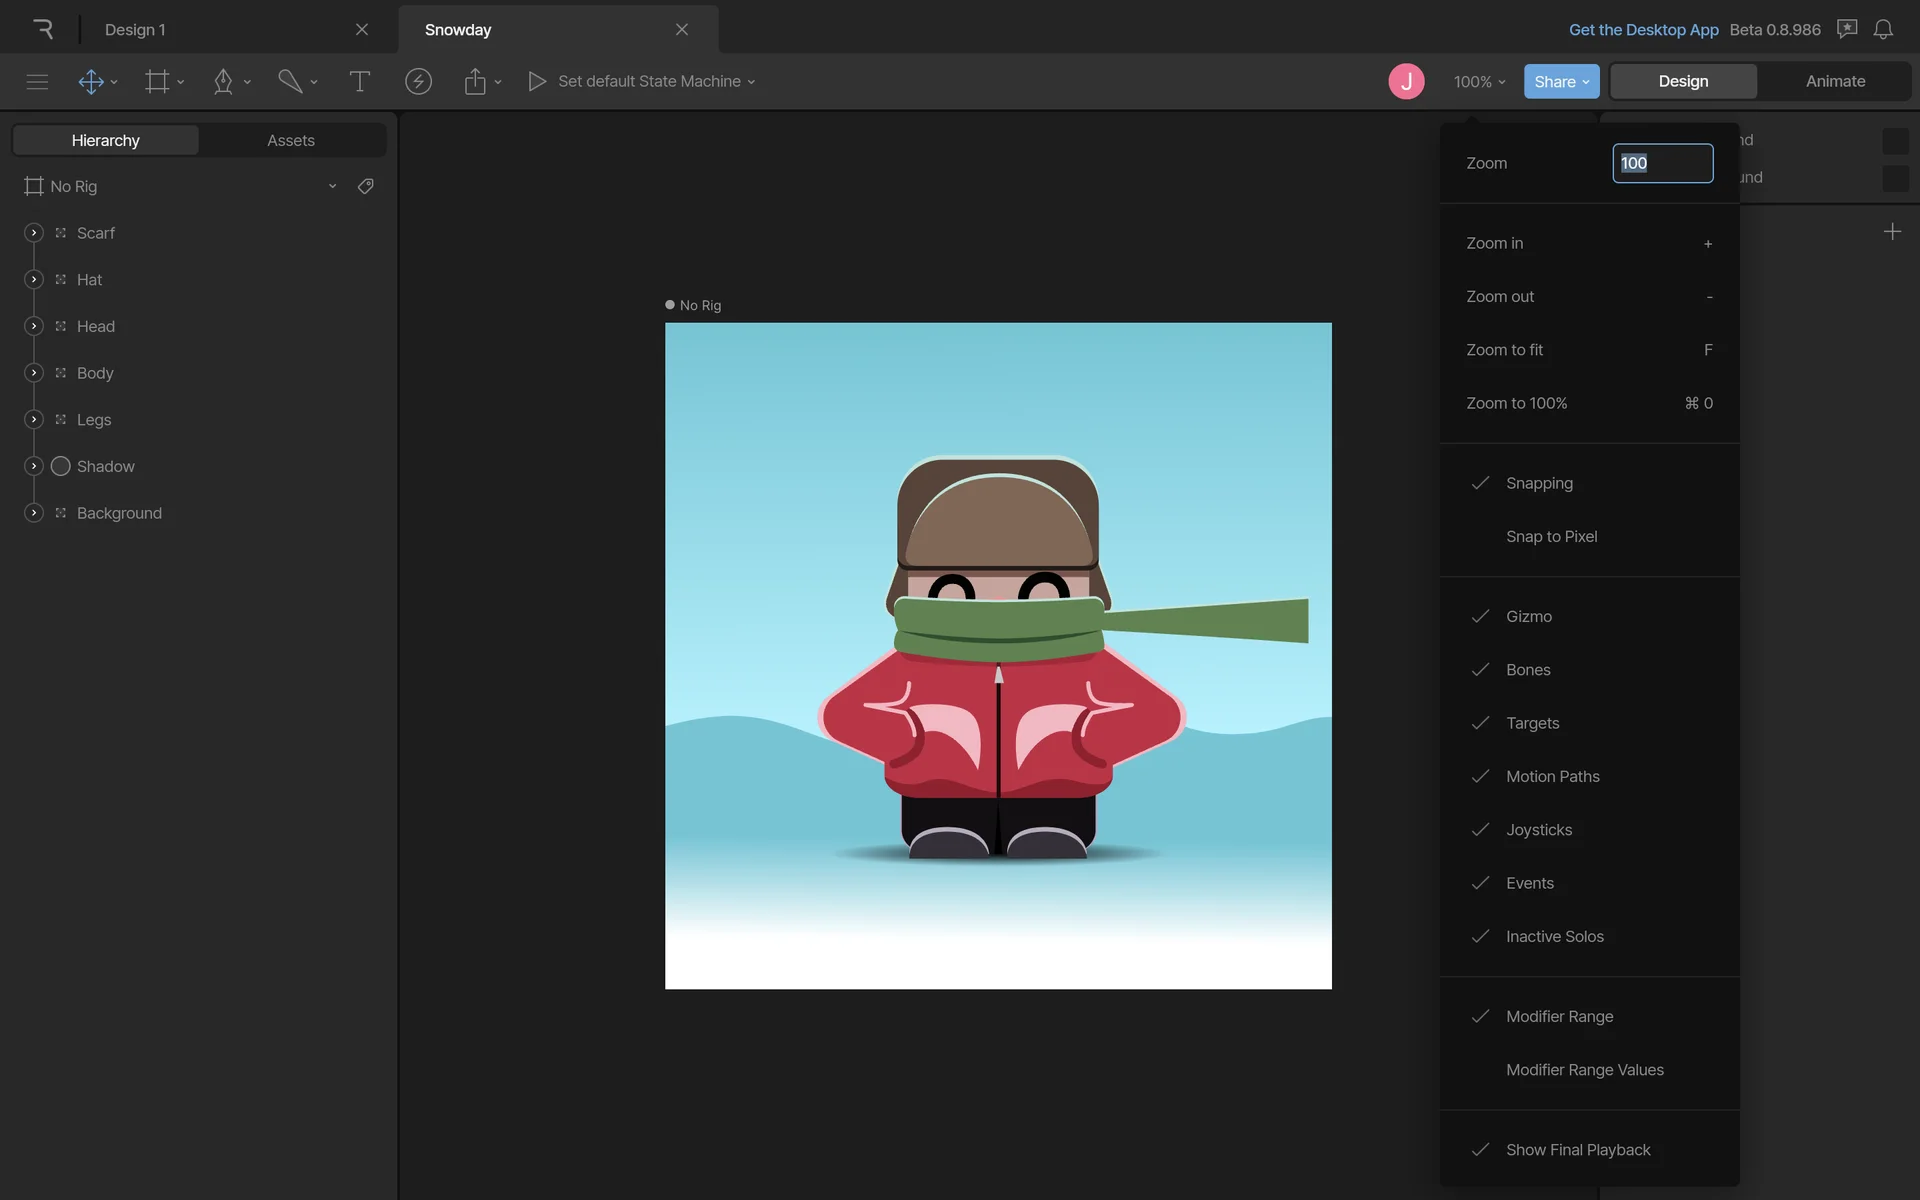The image size is (1920, 1200).
Task: Toggle Bones visibility option
Action: [x=1528, y=670]
